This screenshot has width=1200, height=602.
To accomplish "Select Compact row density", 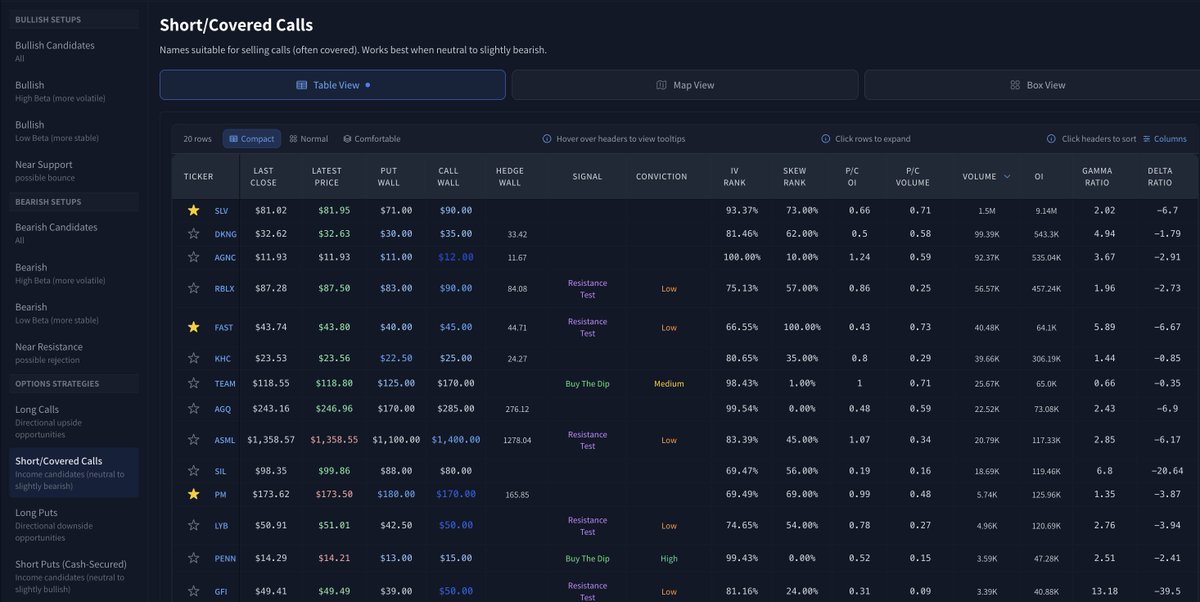I will [x=252, y=139].
